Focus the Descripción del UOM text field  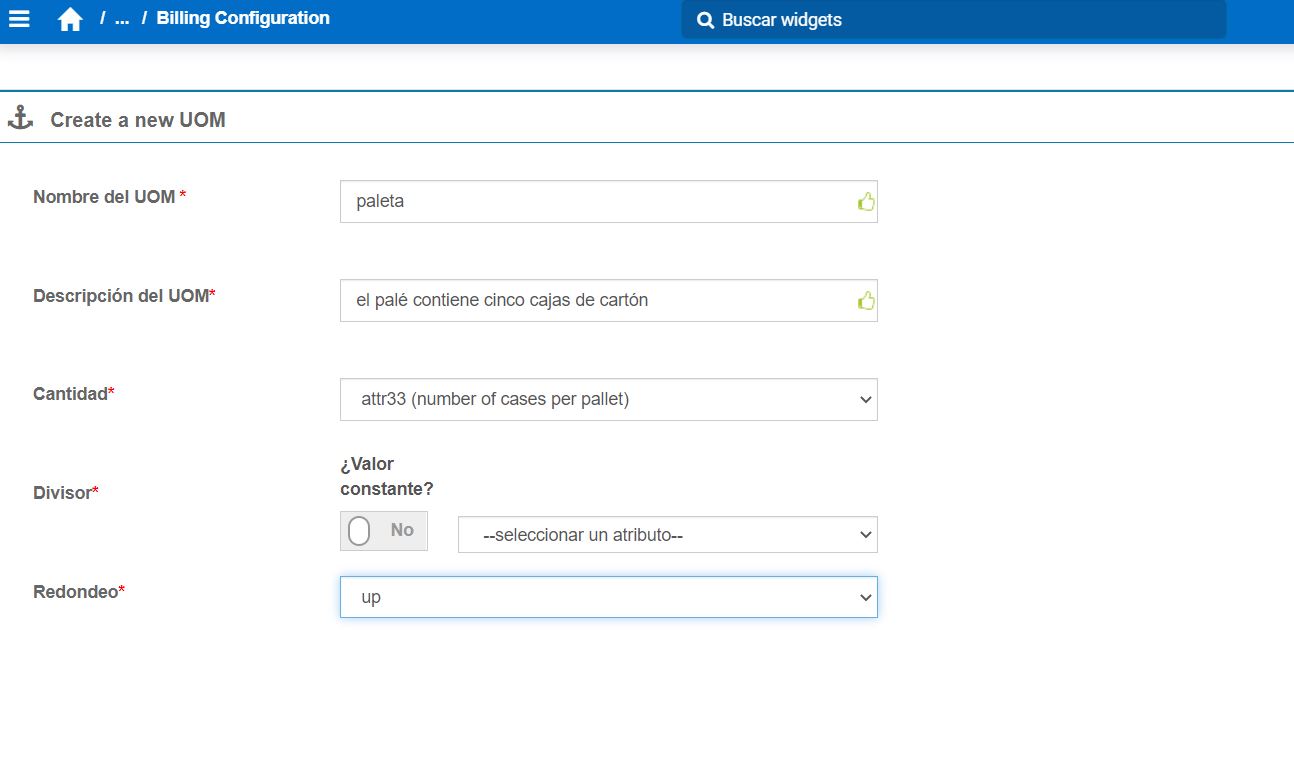coord(595,301)
